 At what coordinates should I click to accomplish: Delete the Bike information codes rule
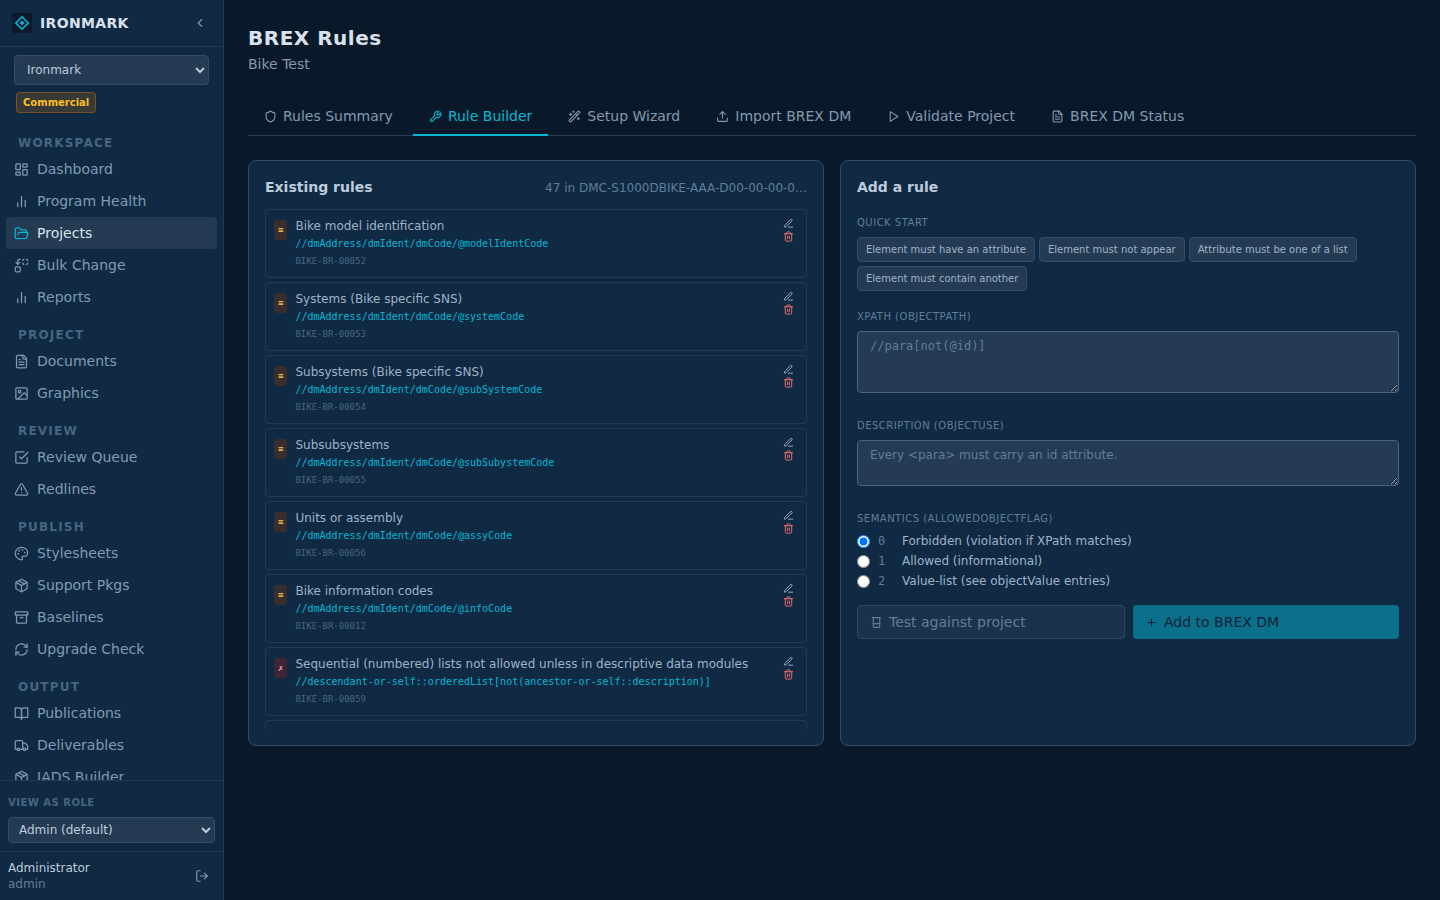click(788, 602)
